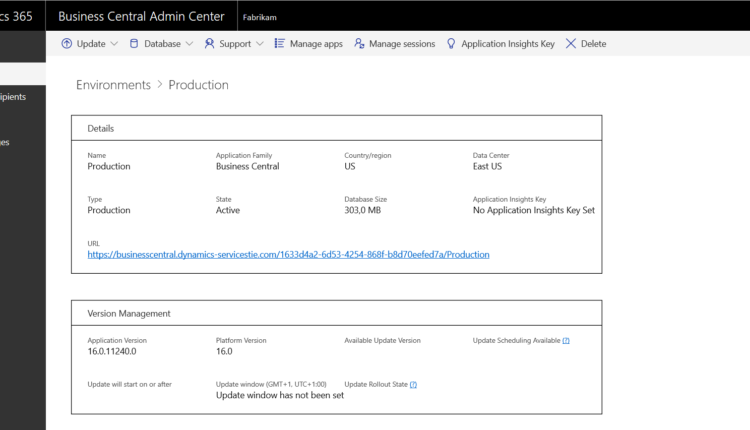The height and width of the screenshot is (430, 750).
Task: Click the Business Central Admin Center title
Action: point(139,16)
